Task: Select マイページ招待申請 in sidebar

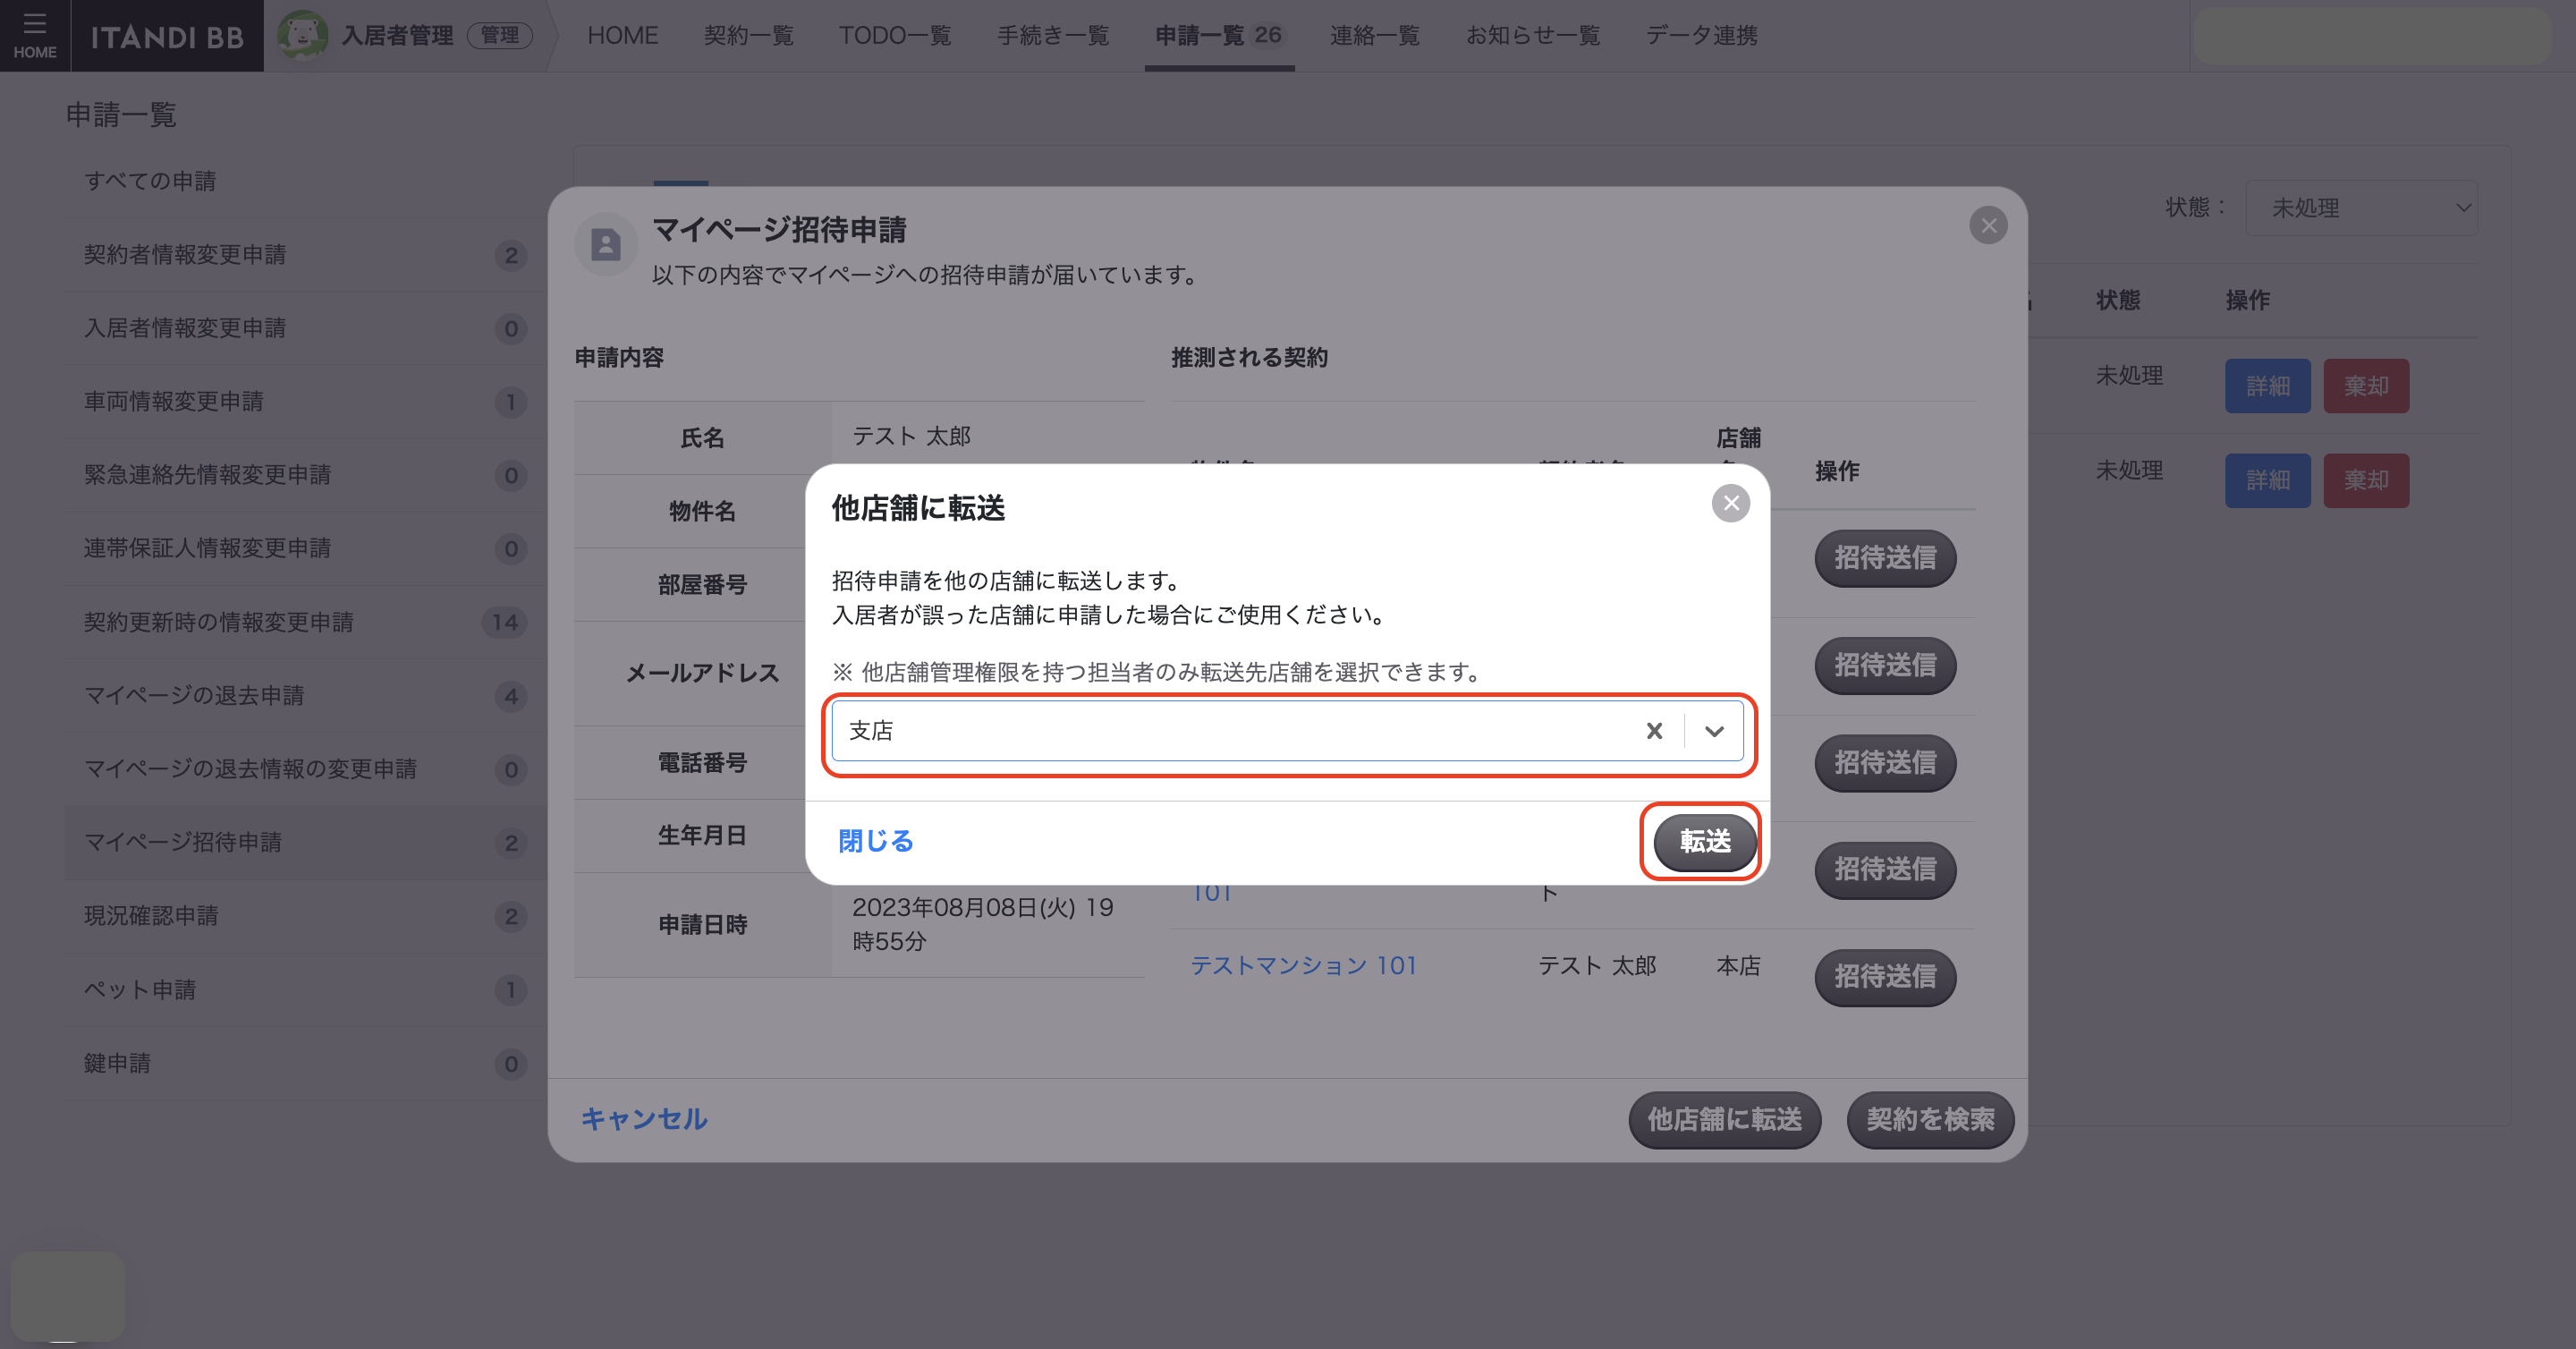Action: click(x=305, y=843)
